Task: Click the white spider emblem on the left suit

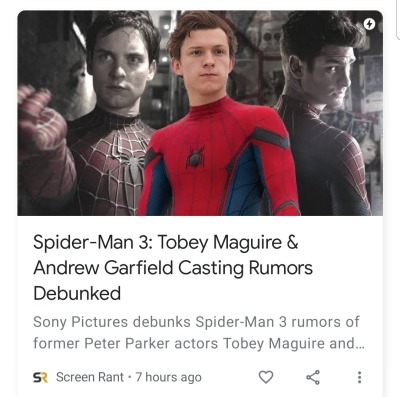Action: pyautogui.click(x=133, y=163)
